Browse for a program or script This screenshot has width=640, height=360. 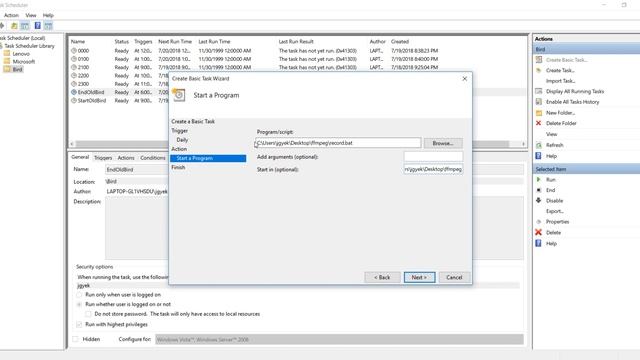point(443,143)
